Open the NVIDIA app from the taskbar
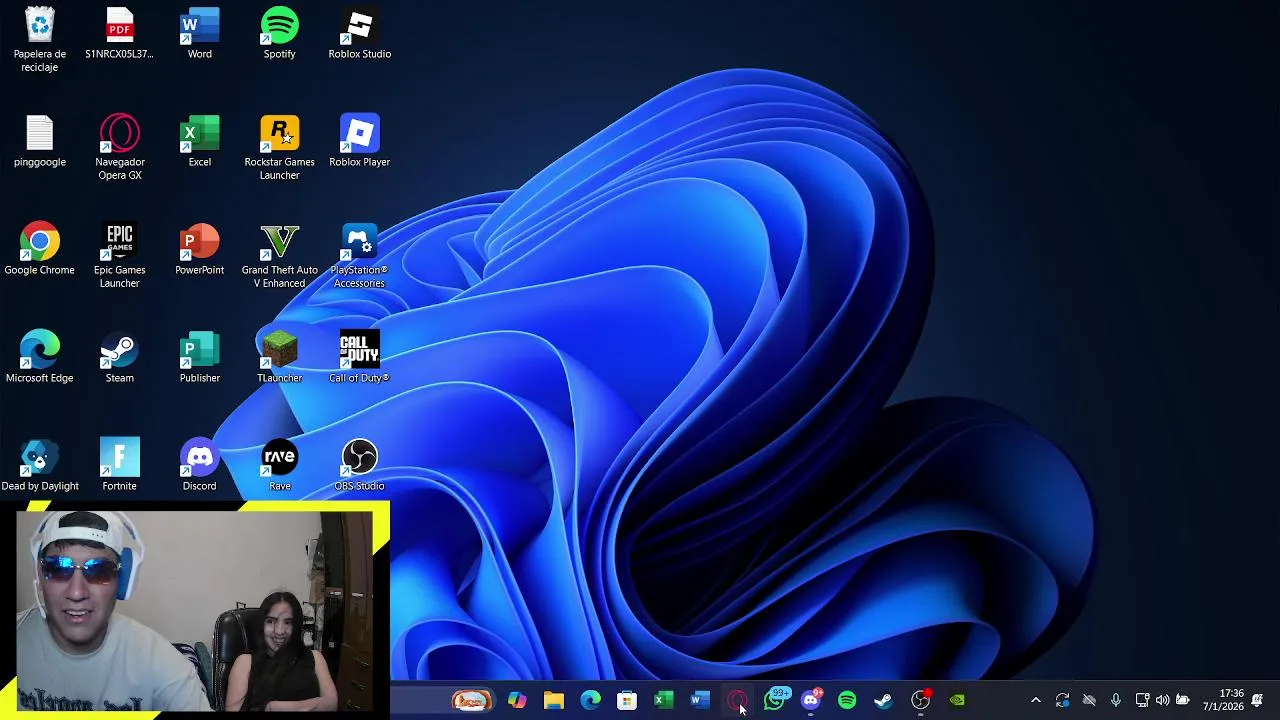Screen dimensions: 1280x720 (957, 700)
